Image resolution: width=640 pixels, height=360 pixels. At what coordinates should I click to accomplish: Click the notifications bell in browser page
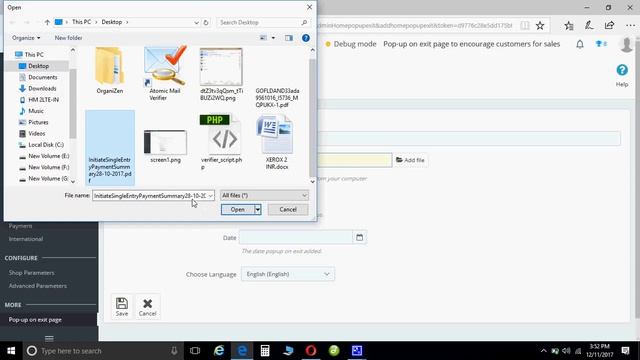[x=580, y=44]
